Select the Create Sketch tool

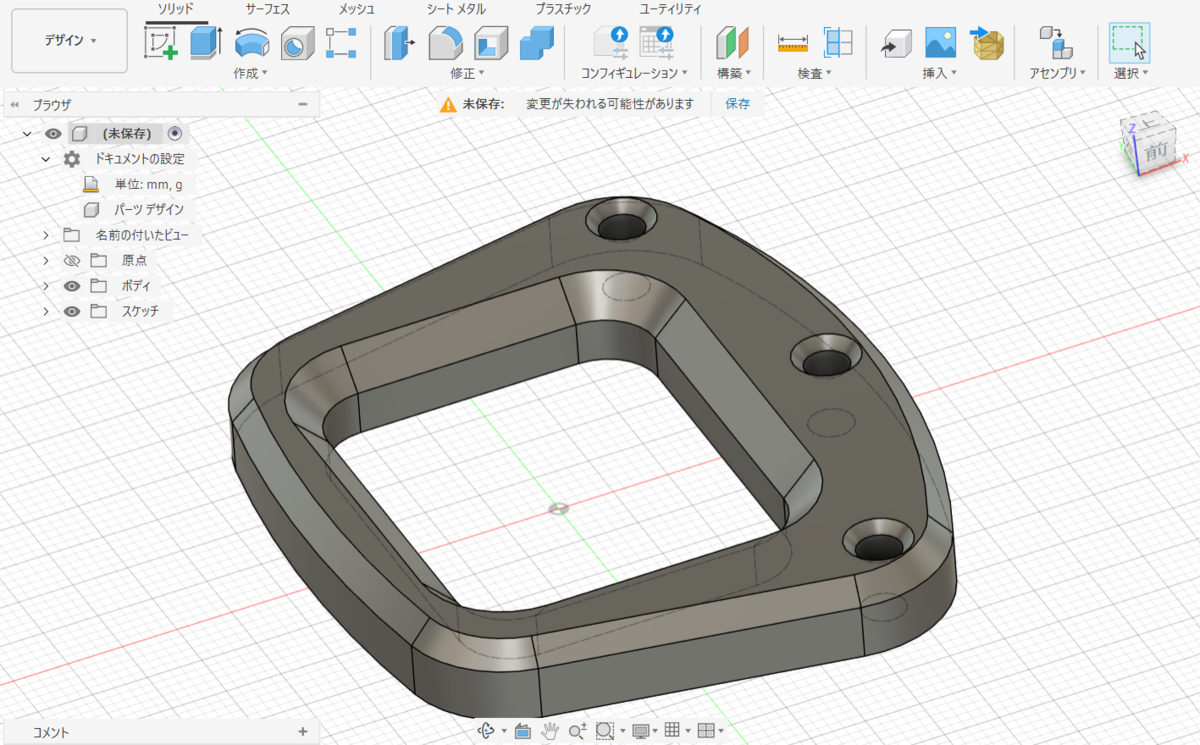point(162,44)
